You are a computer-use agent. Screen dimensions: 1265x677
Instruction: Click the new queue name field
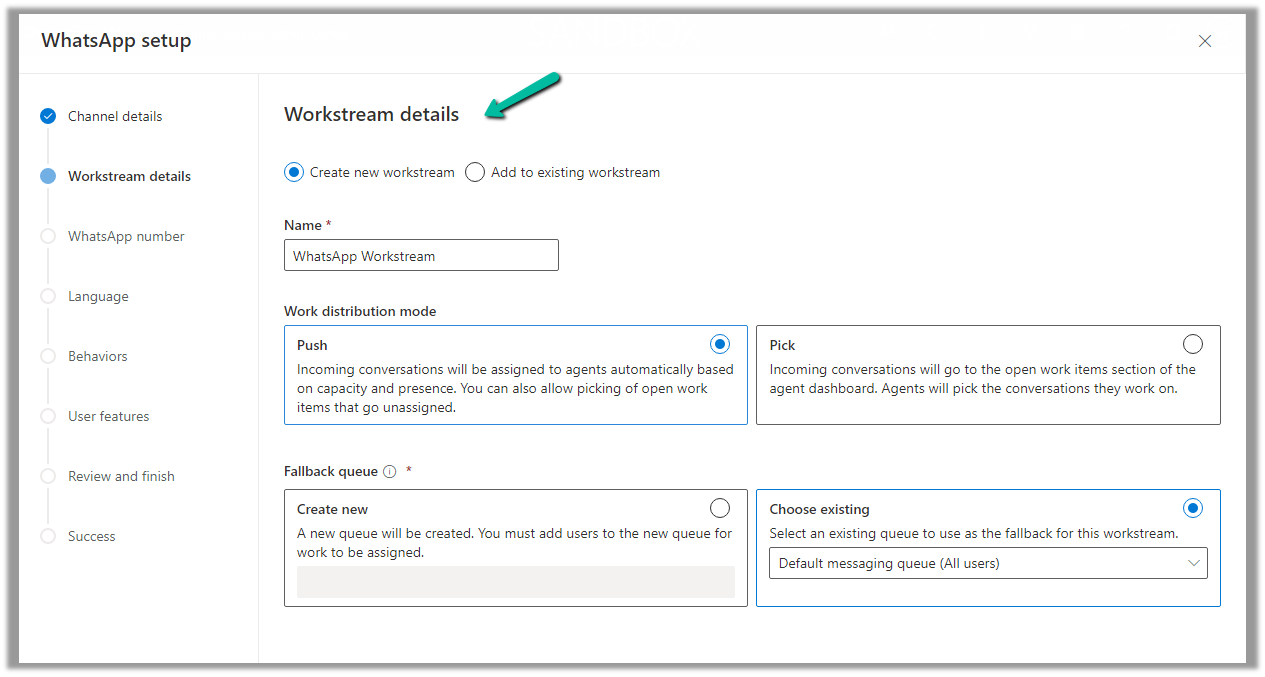(515, 582)
